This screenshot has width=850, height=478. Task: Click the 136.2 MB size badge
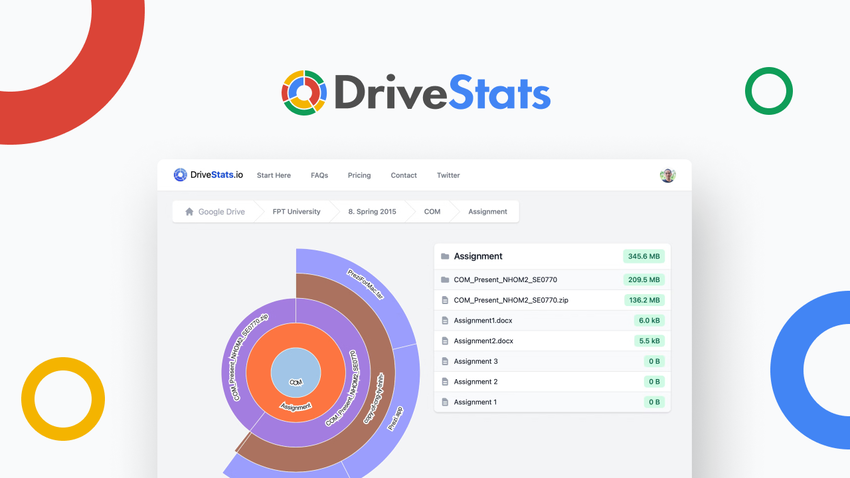[x=644, y=300]
